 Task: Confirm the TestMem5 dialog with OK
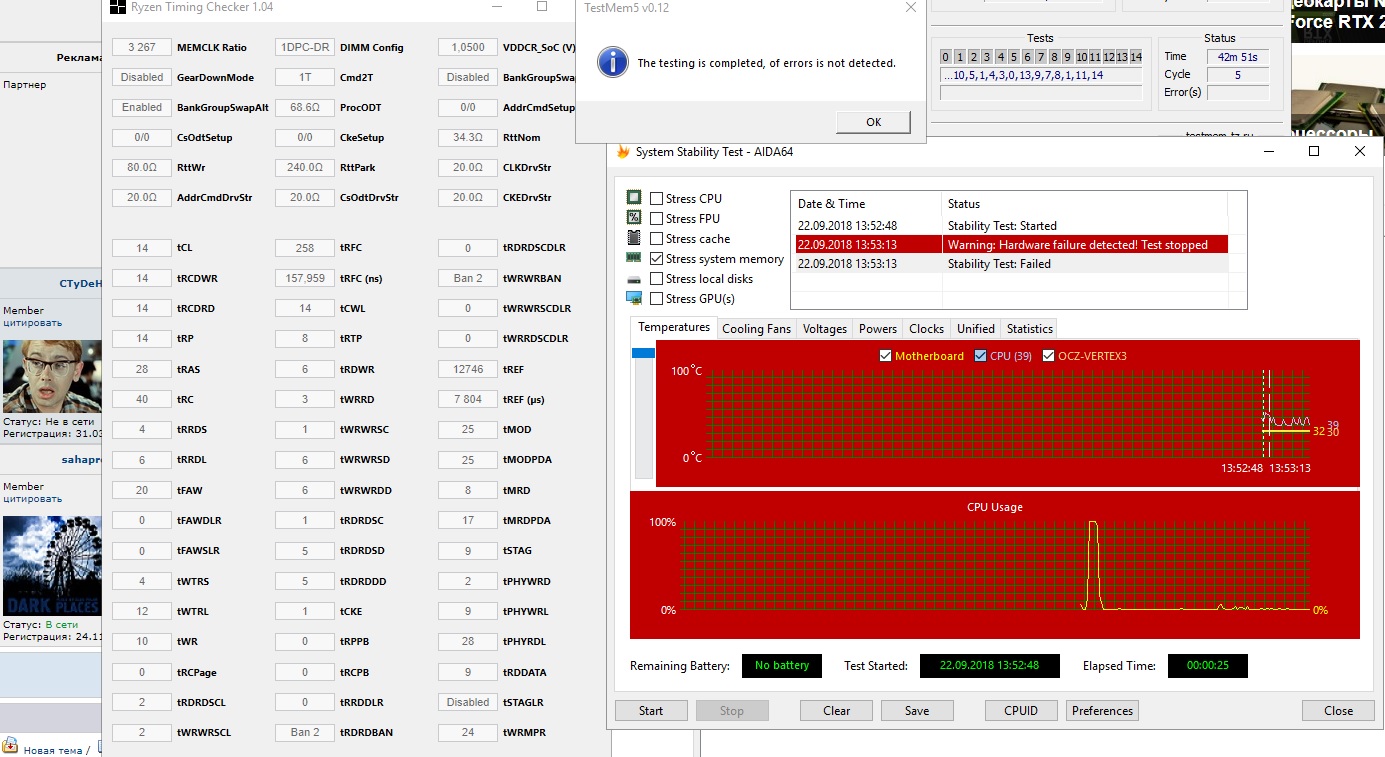(x=873, y=122)
